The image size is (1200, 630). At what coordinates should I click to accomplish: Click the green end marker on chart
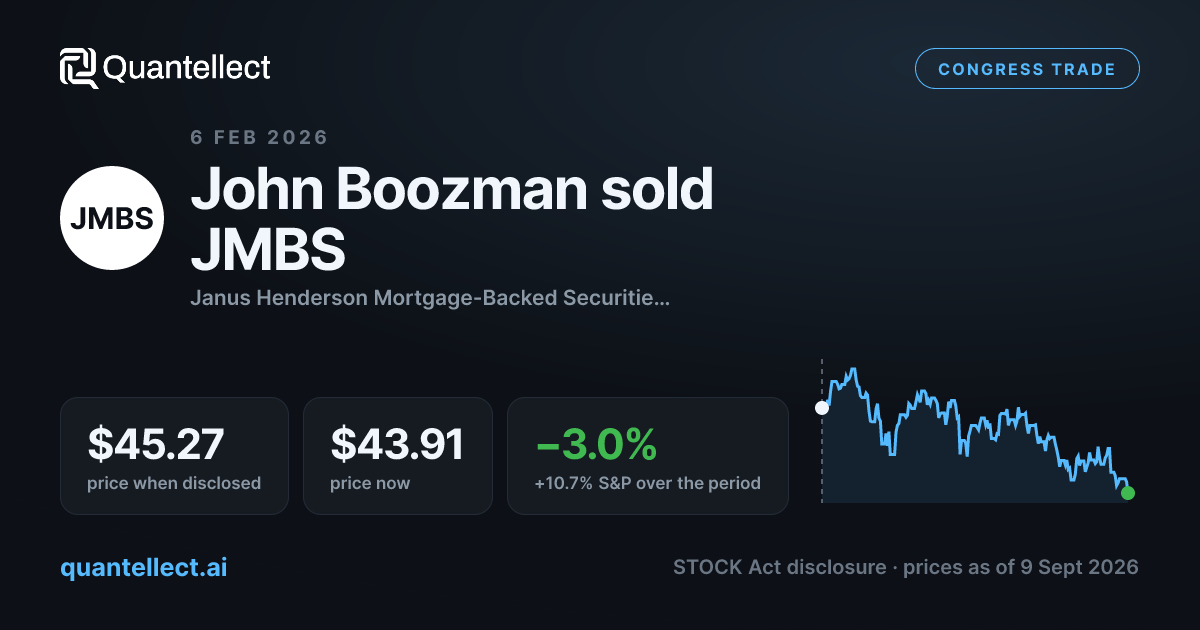[x=1128, y=492]
